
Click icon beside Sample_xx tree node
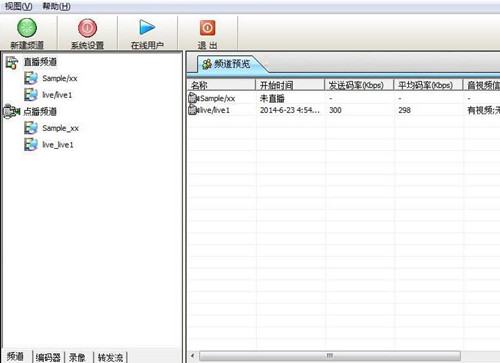click(x=31, y=128)
